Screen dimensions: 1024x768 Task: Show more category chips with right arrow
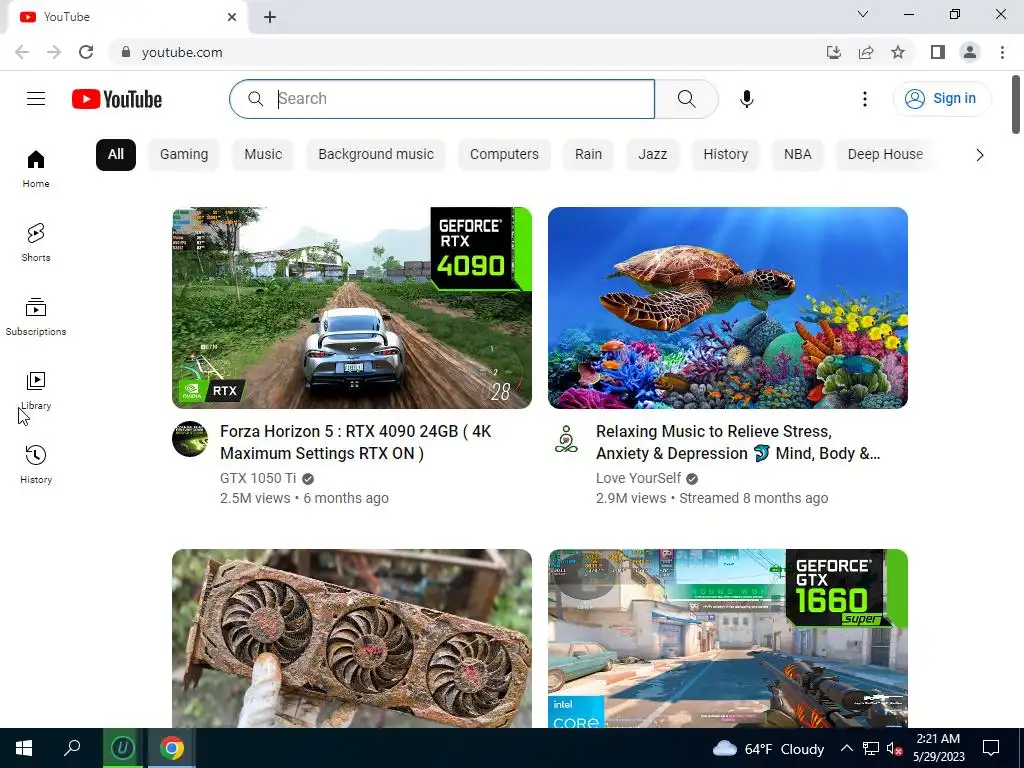point(980,155)
